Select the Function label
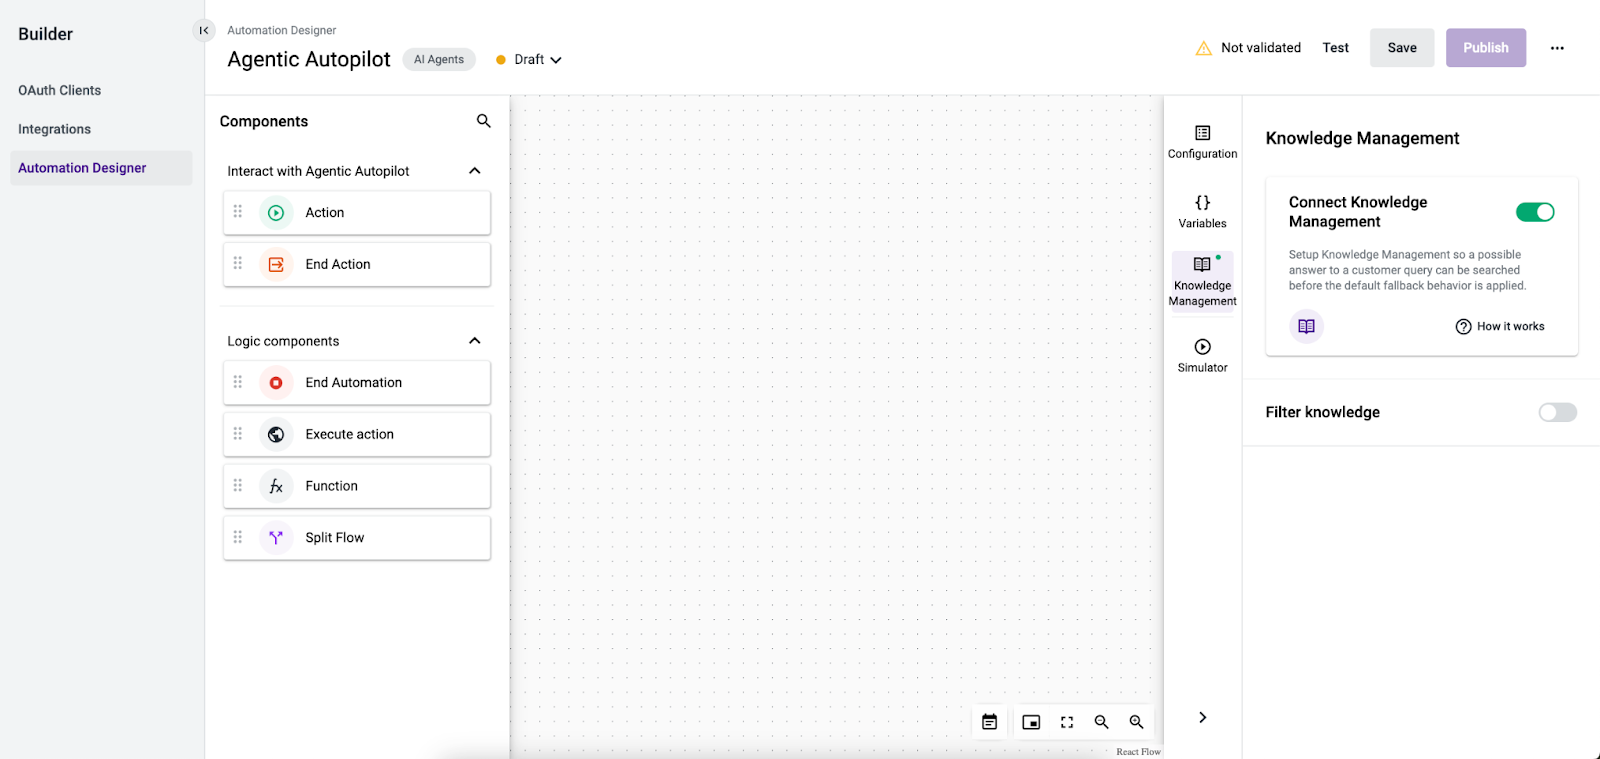Image resolution: width=1600 pixels, height=759 pixels. pyautogui.click(x=331, y=486)
